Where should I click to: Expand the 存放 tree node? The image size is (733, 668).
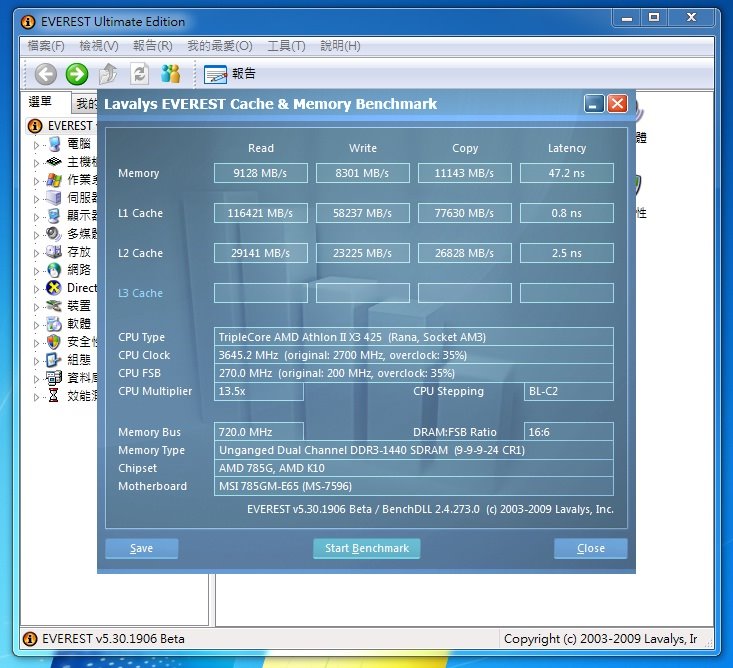coord(36,253)
